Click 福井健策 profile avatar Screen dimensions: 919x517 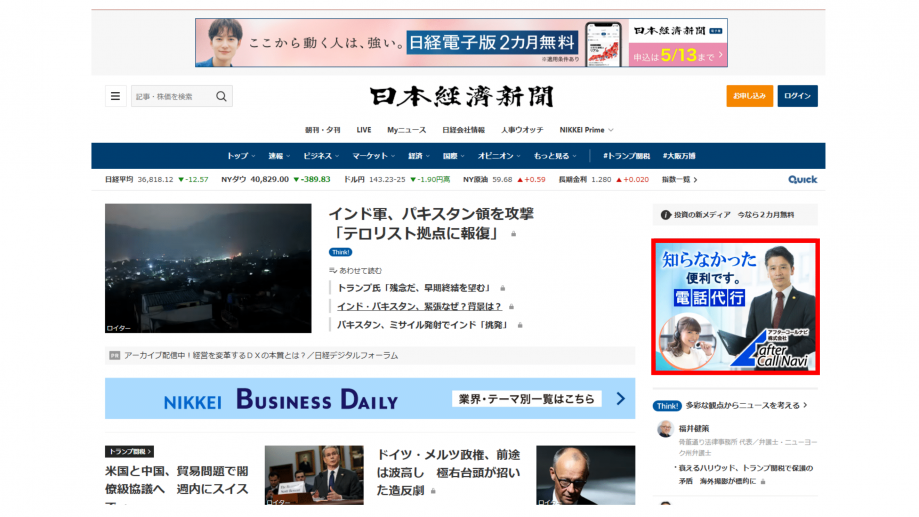[665, 429]
